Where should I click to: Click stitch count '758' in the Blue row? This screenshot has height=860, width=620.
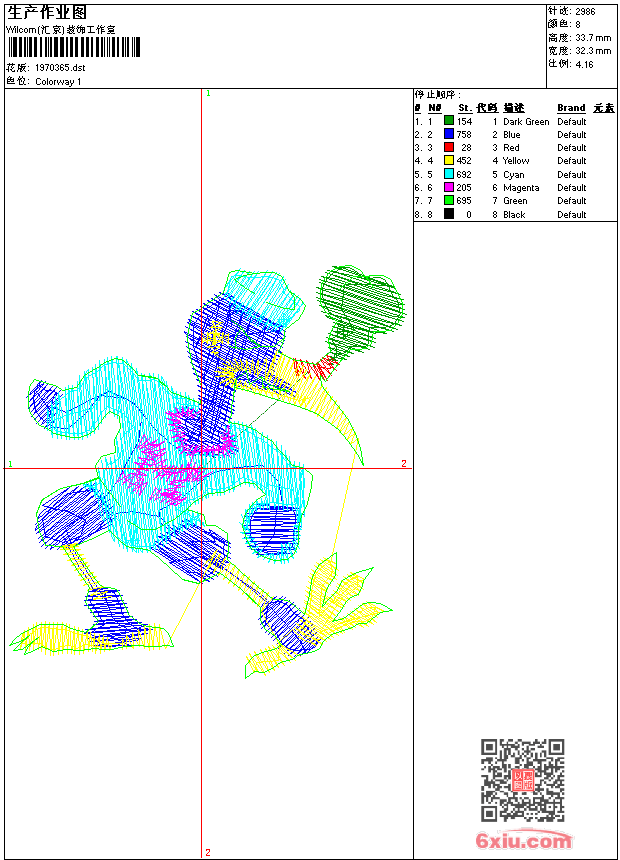point(464,134)
